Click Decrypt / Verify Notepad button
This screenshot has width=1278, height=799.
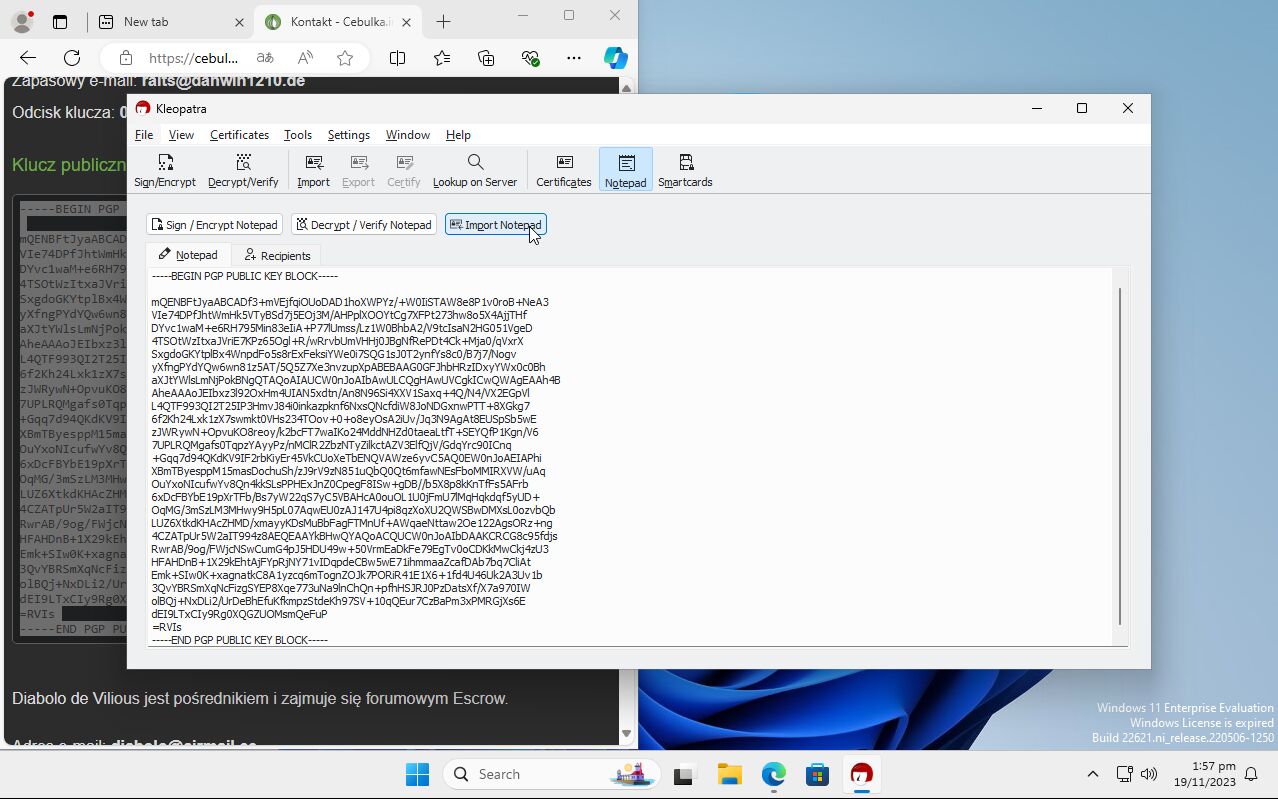[x=363, y=225]
